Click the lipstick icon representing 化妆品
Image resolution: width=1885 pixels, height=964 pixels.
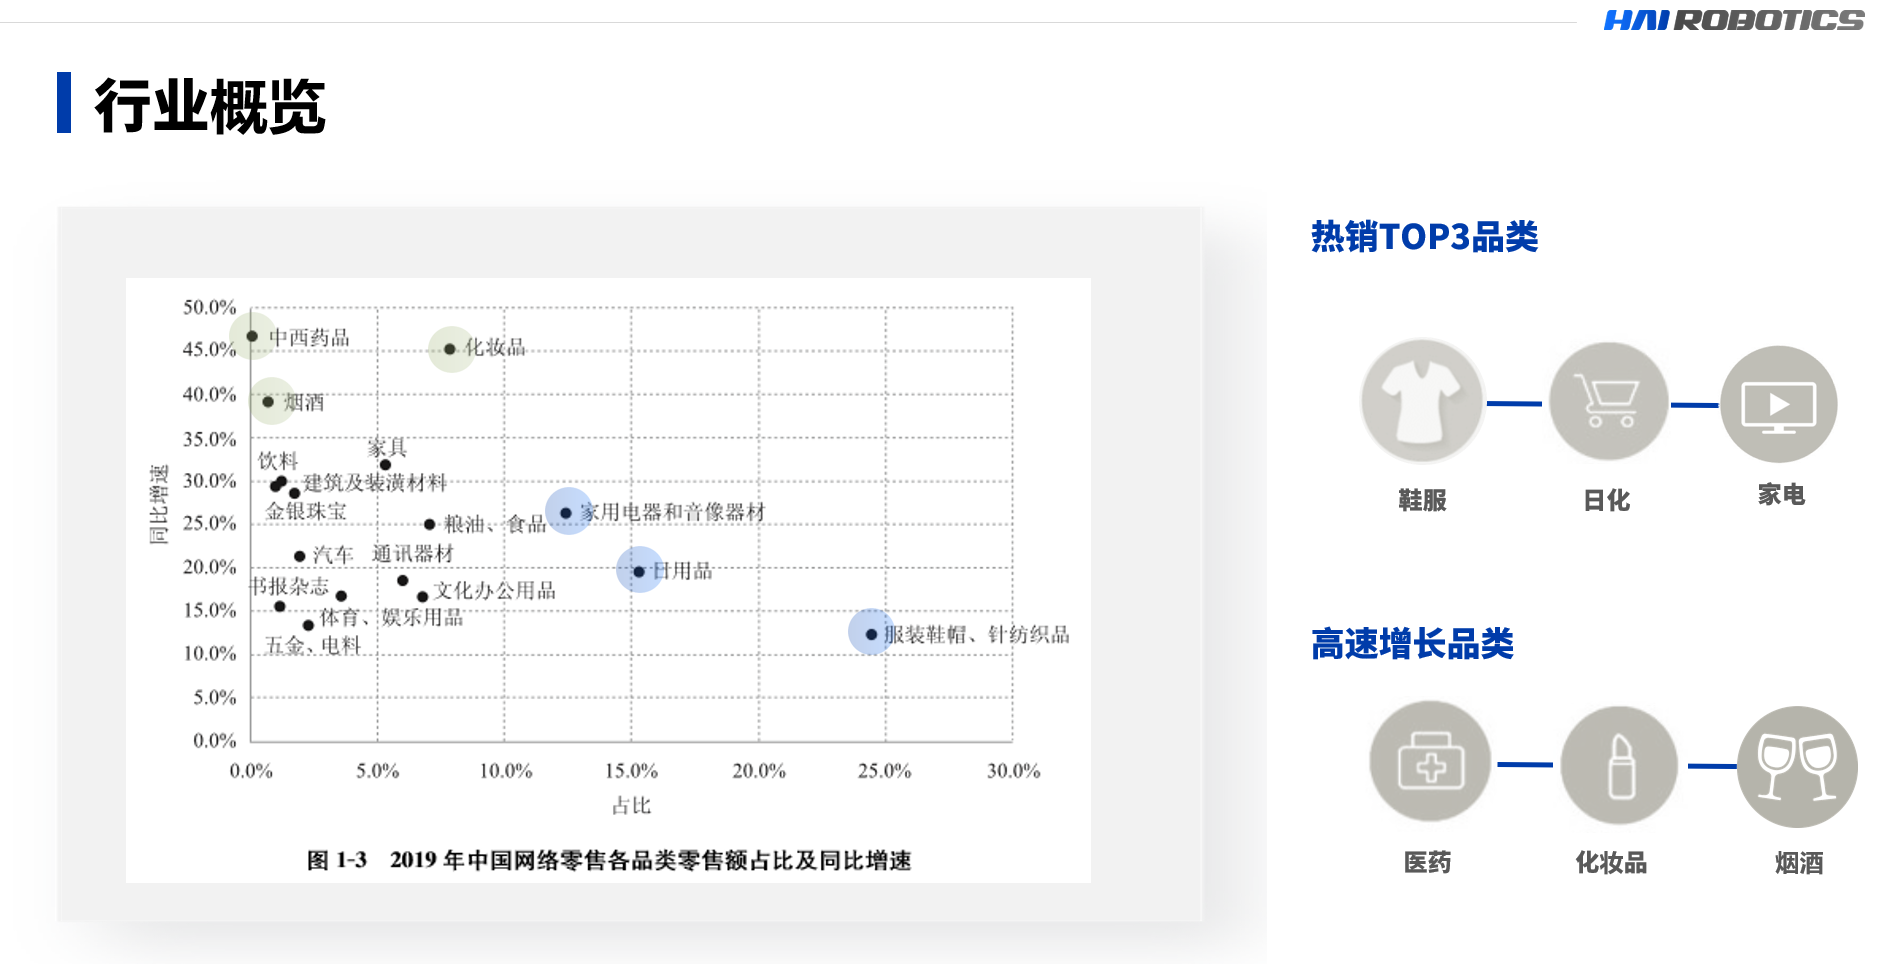point(1618,761)
